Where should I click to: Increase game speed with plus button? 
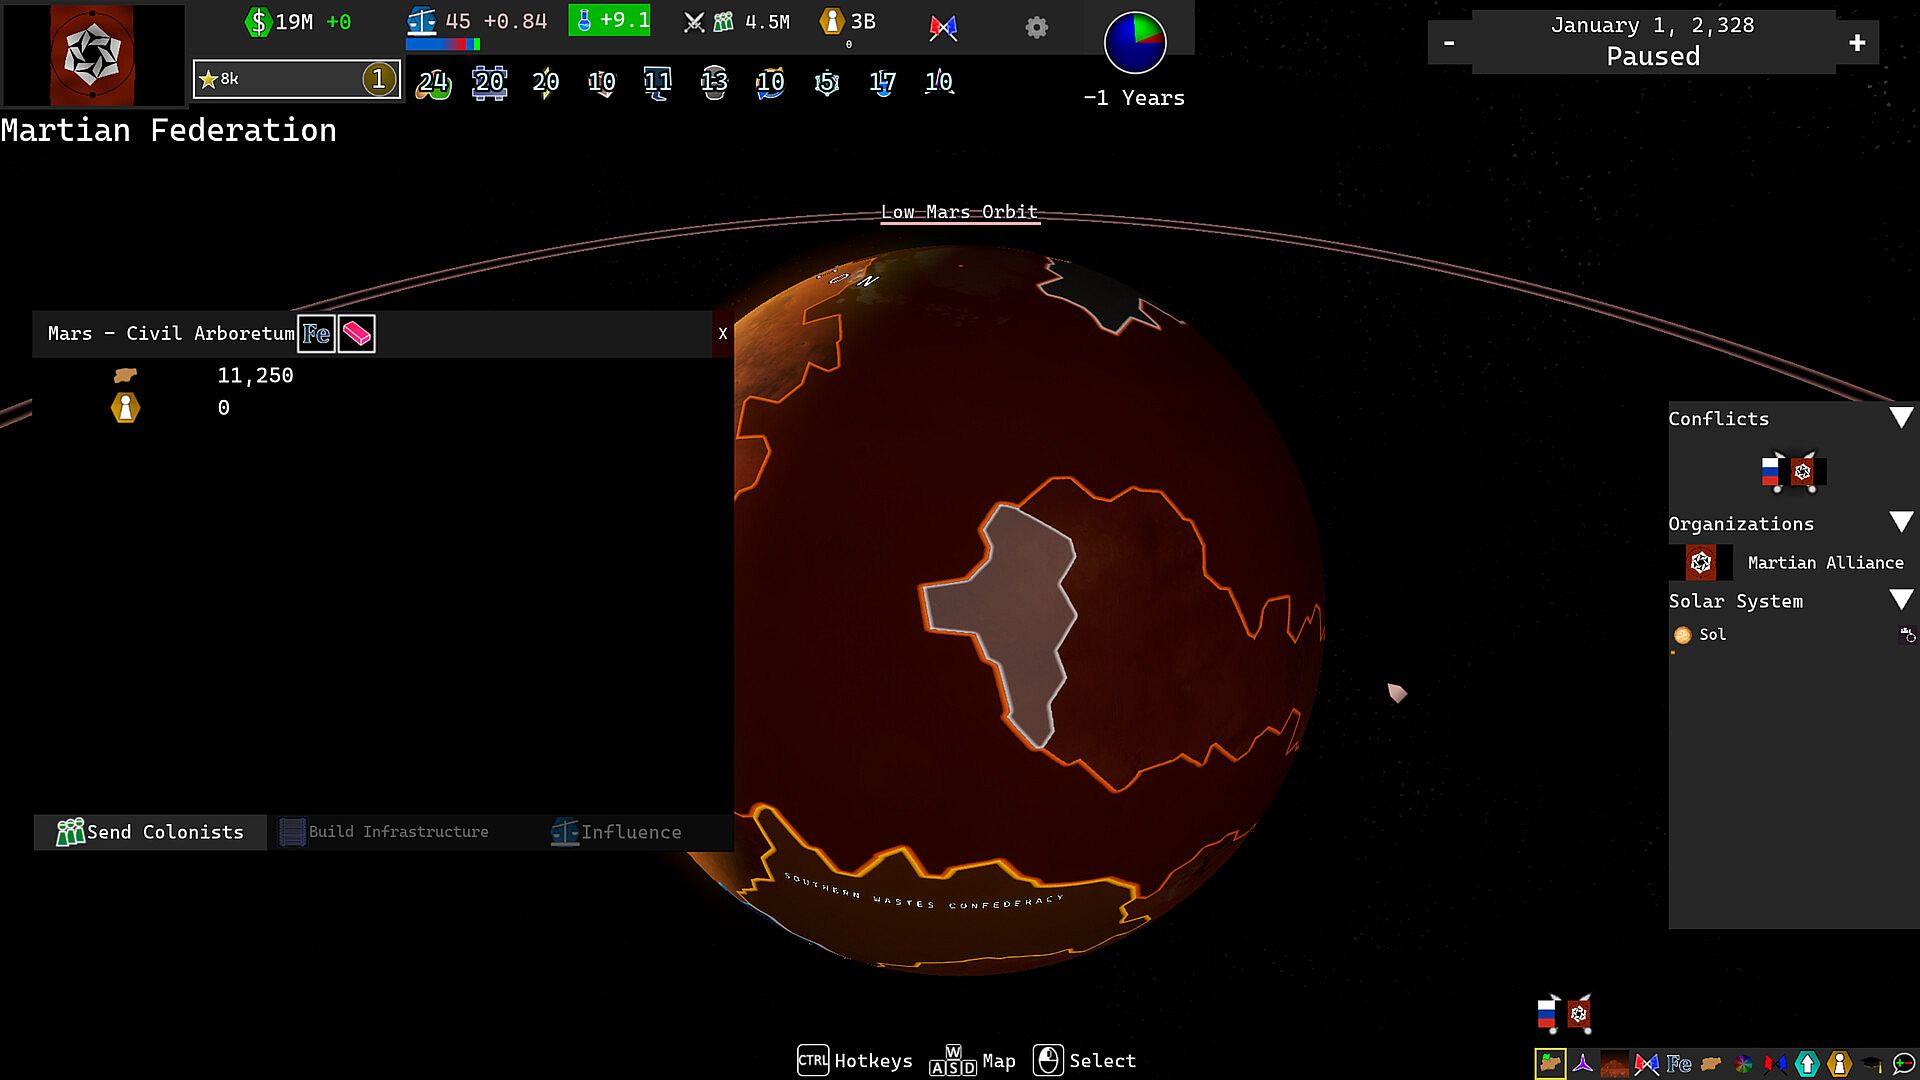click(1857, 43)
